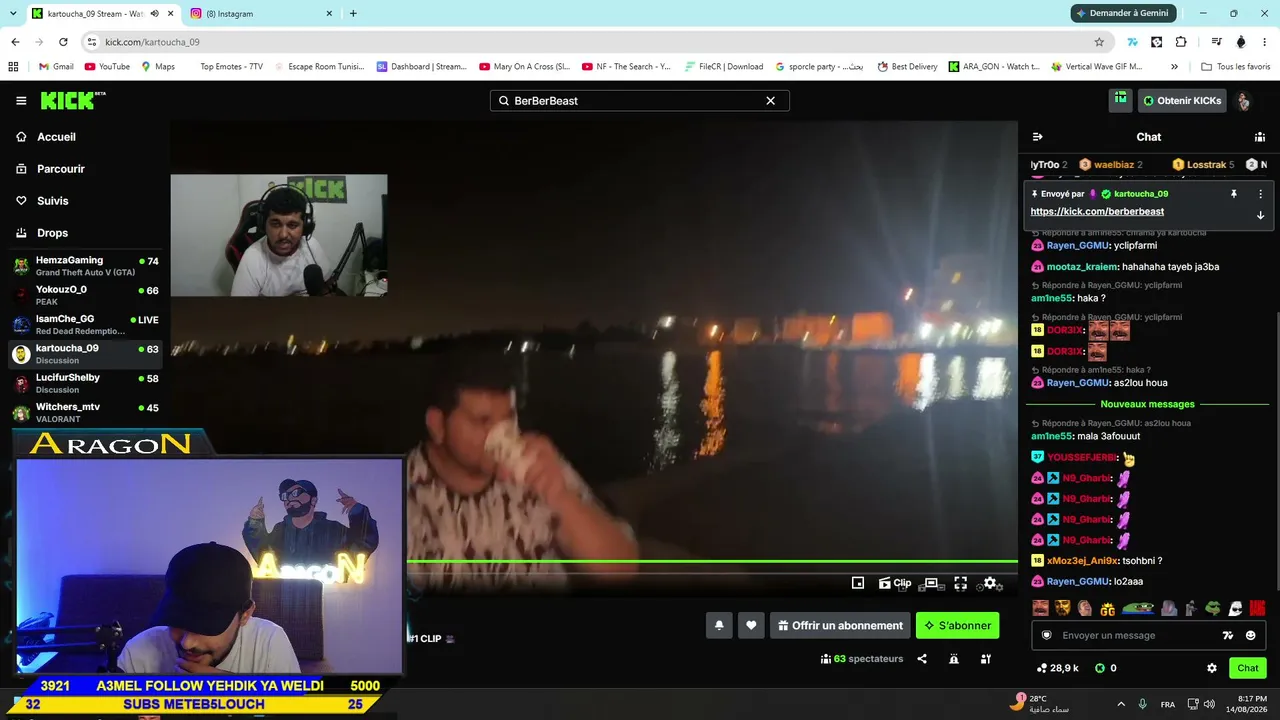
Task: Insert the GG quick emote
Action: pyautogui.click(x=1107, y=608)
